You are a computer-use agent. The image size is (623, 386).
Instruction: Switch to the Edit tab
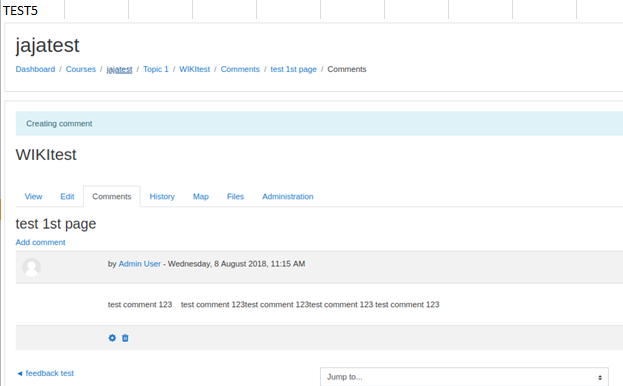(67, 197)
